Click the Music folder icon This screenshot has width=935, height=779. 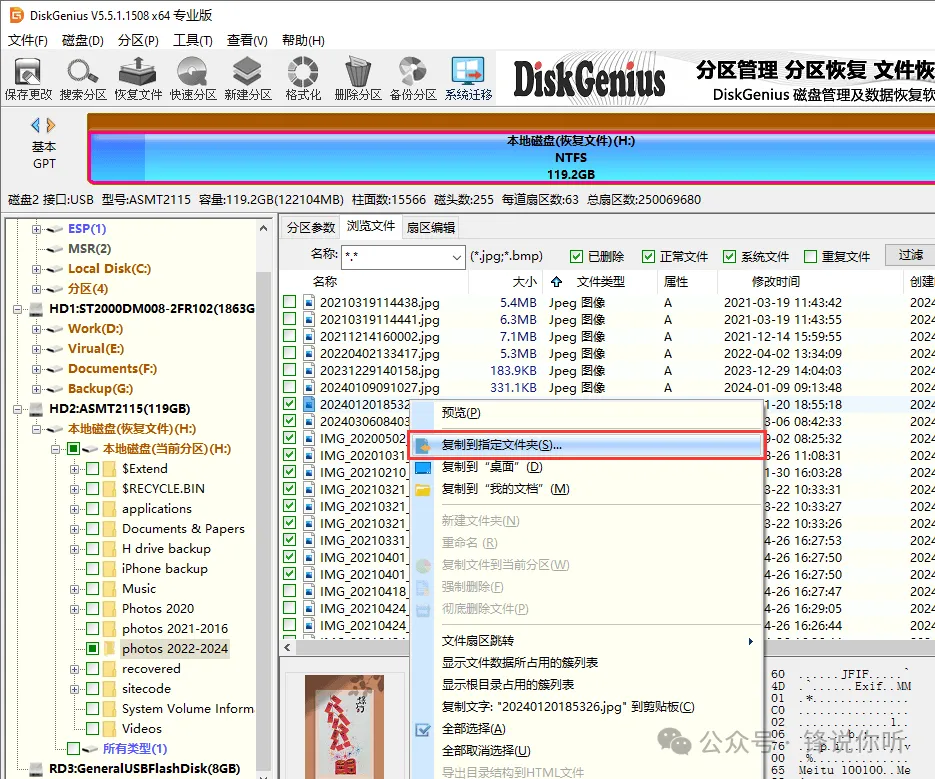(110, 589)
